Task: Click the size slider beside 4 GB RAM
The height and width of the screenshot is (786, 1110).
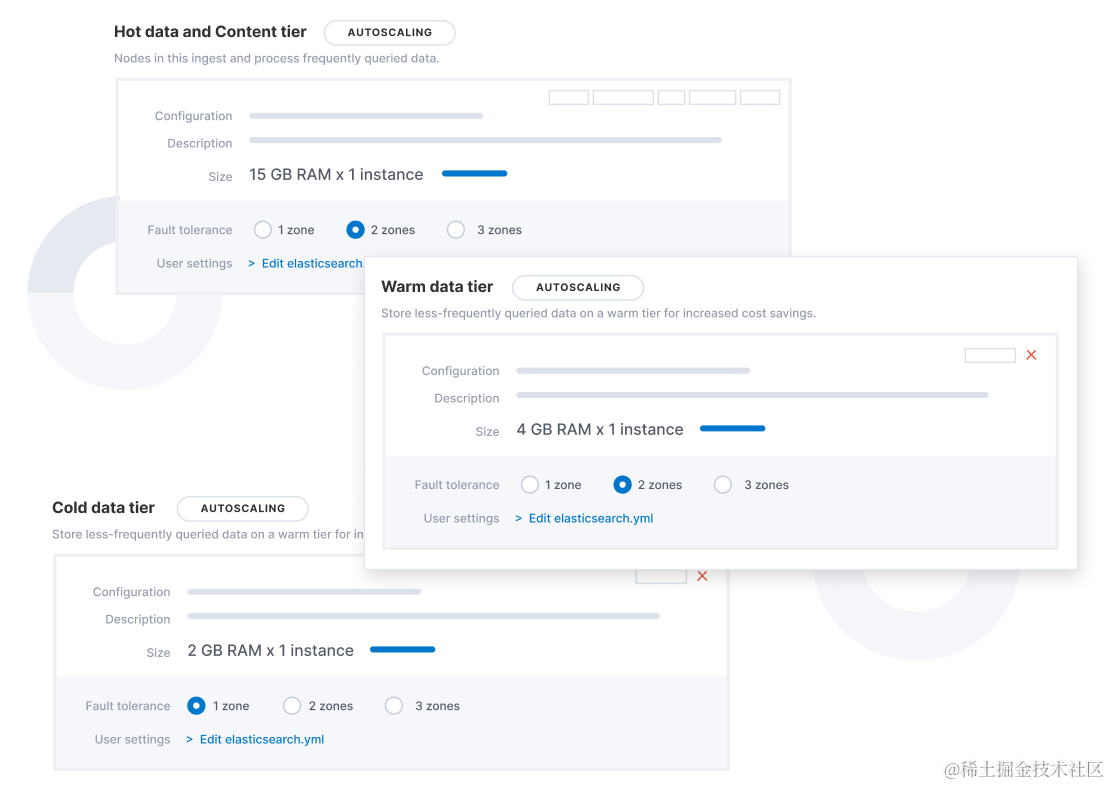Action: pyautogui.click(x=732, y=428)
